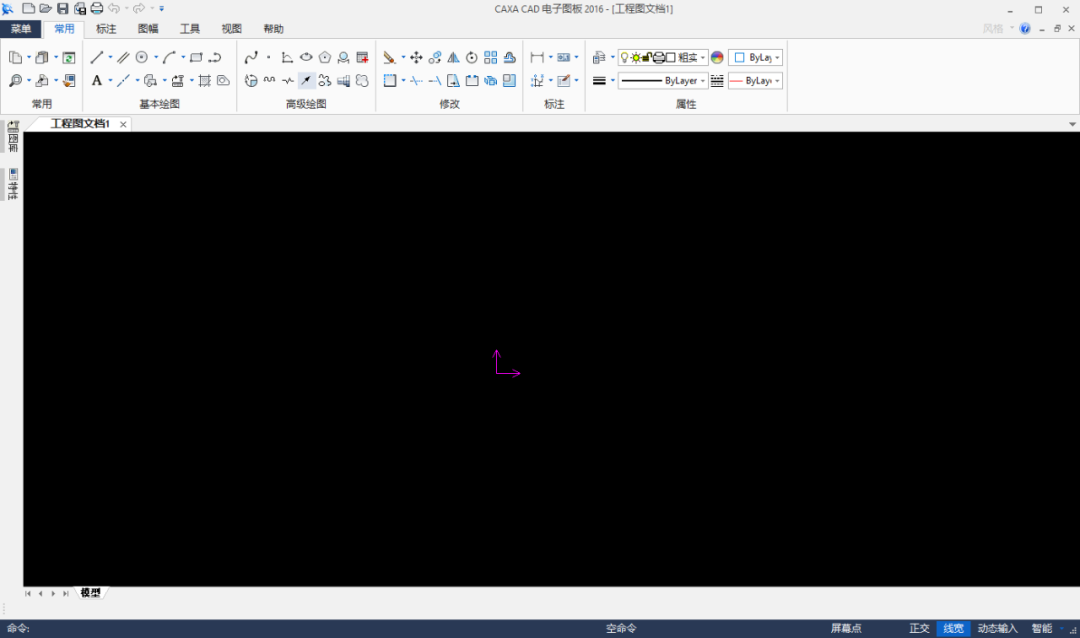Select the Mirror tool in 修改 group

453,58
